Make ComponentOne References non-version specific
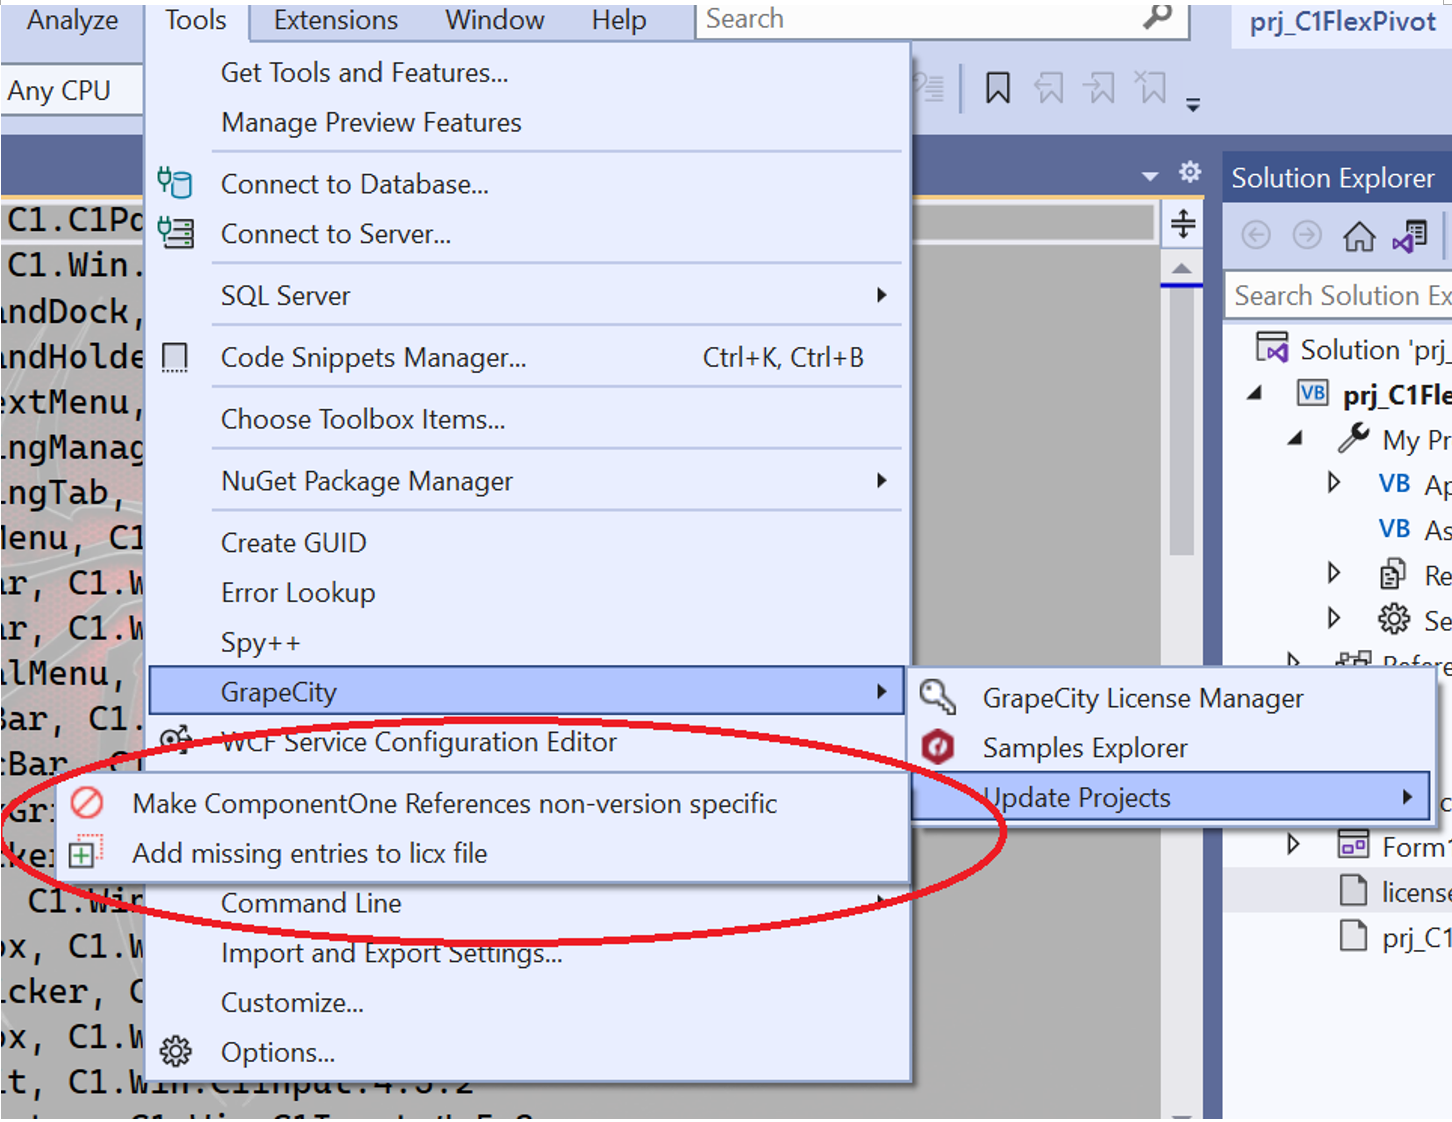Viewport: 1452px width, 1122px height. pyautogui.click(x=482, y=804)
